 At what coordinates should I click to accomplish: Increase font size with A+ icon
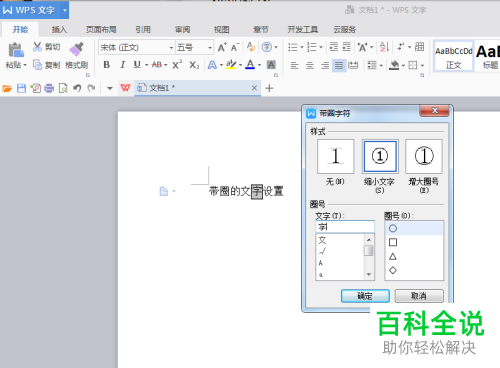[222, 47]
